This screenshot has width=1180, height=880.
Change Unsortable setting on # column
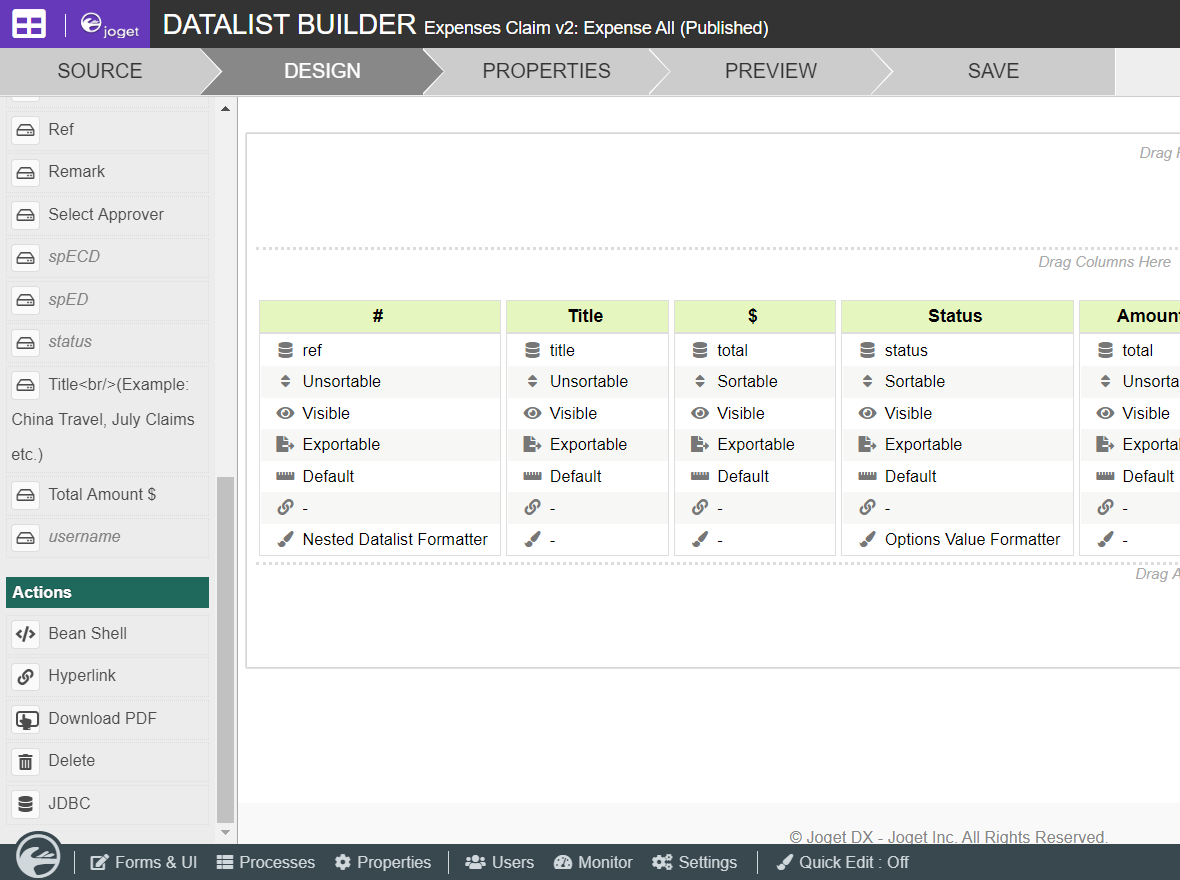[x=341, y=381]
